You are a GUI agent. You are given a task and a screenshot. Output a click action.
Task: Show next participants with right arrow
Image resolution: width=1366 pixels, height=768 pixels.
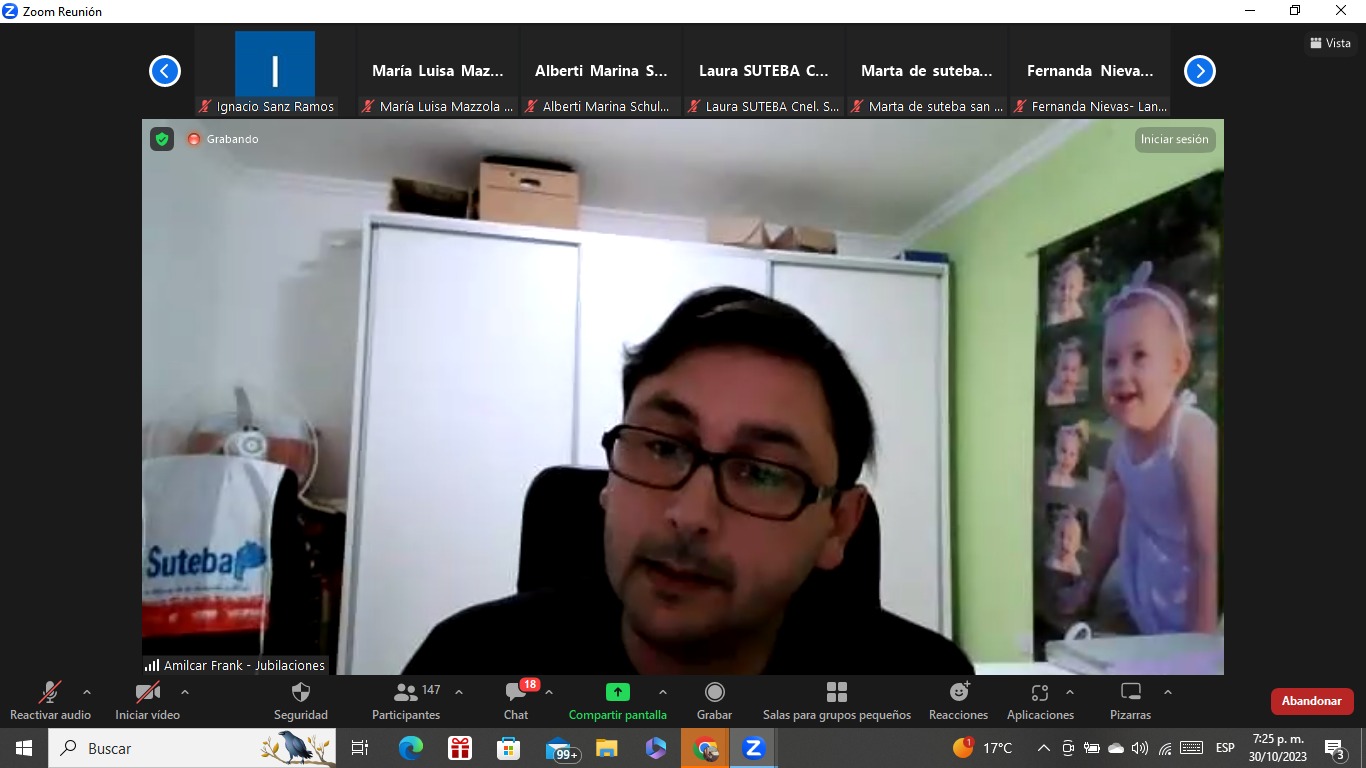[1199, 71]
